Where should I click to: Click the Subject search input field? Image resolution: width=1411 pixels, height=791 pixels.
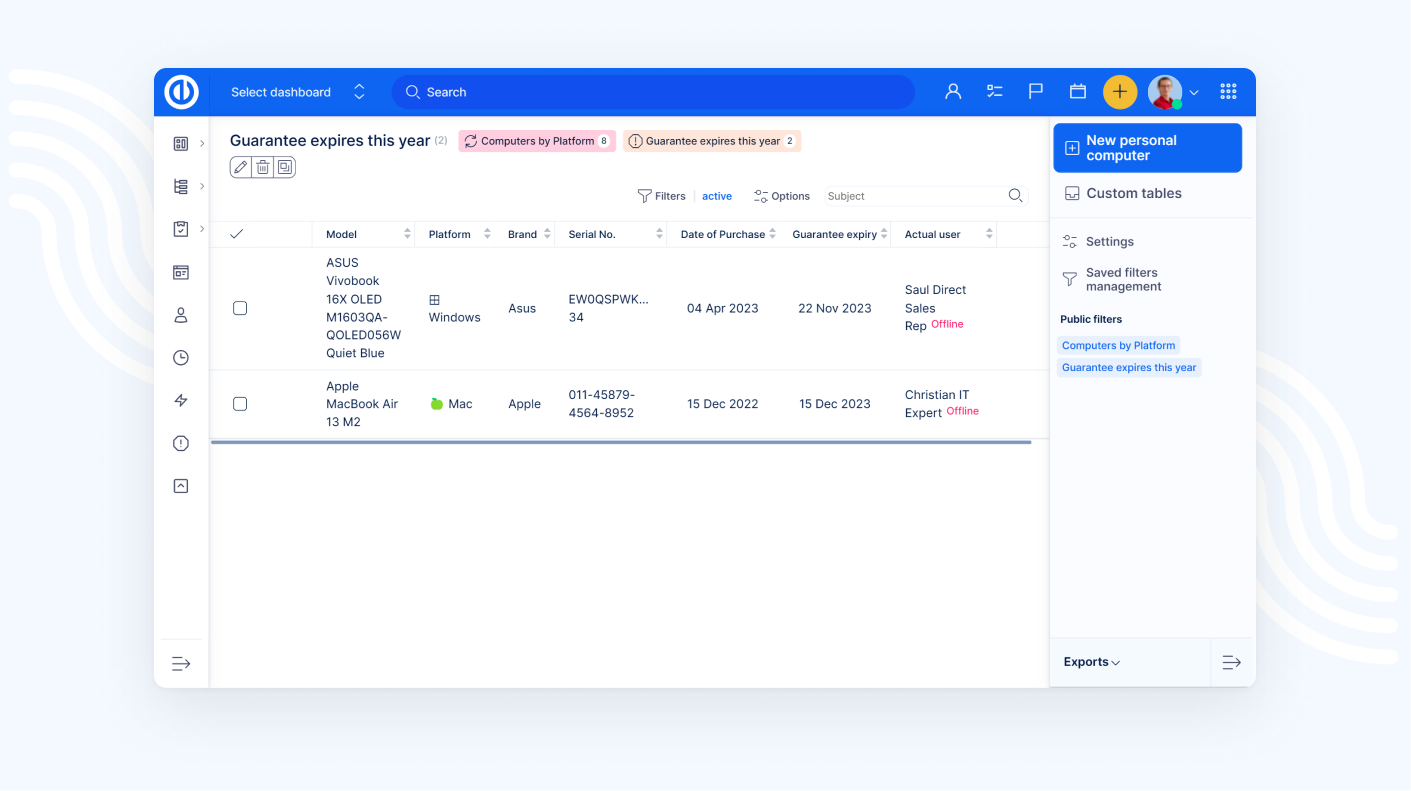[x=913, y=196]
